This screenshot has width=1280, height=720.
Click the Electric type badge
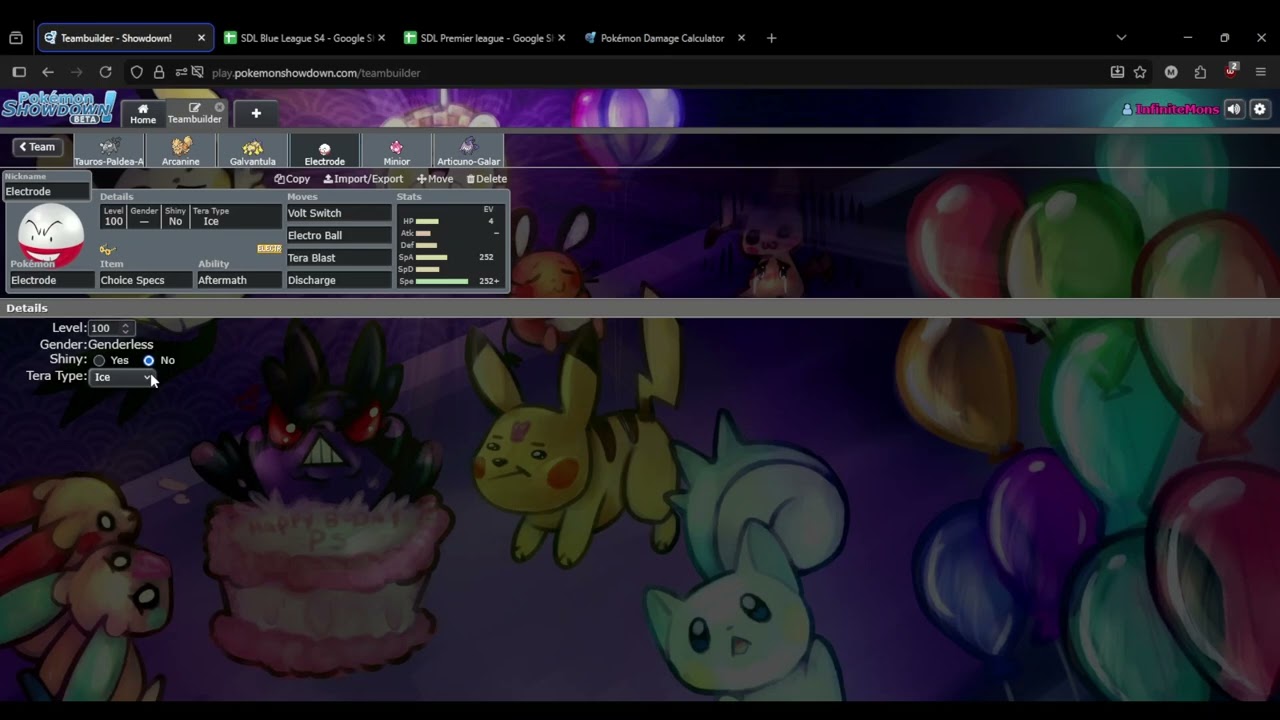pos(269,249)
